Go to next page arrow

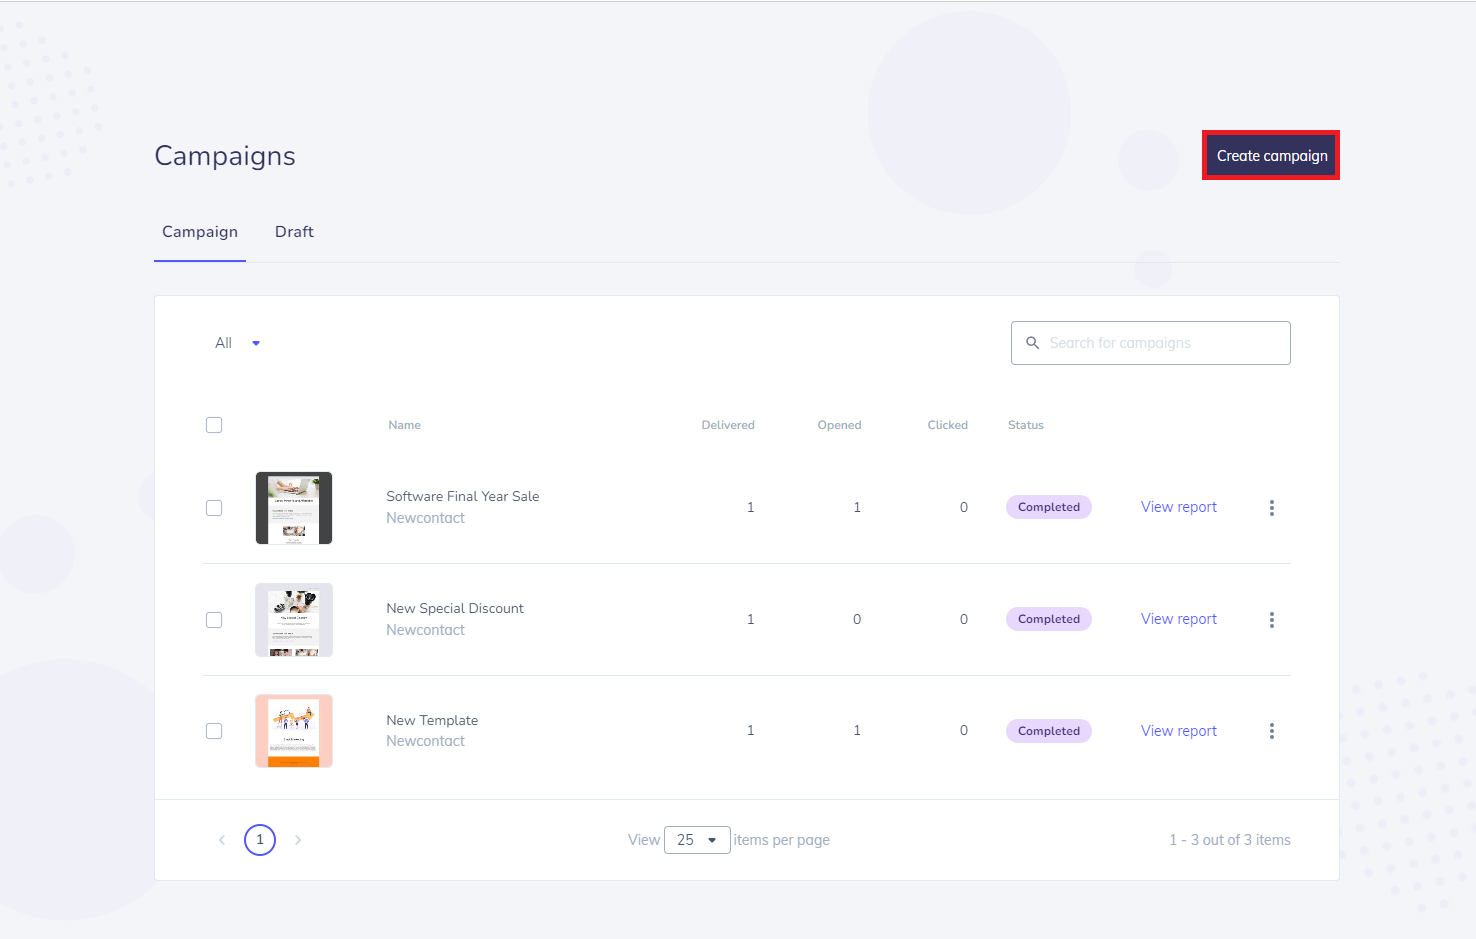pos(298,840)
